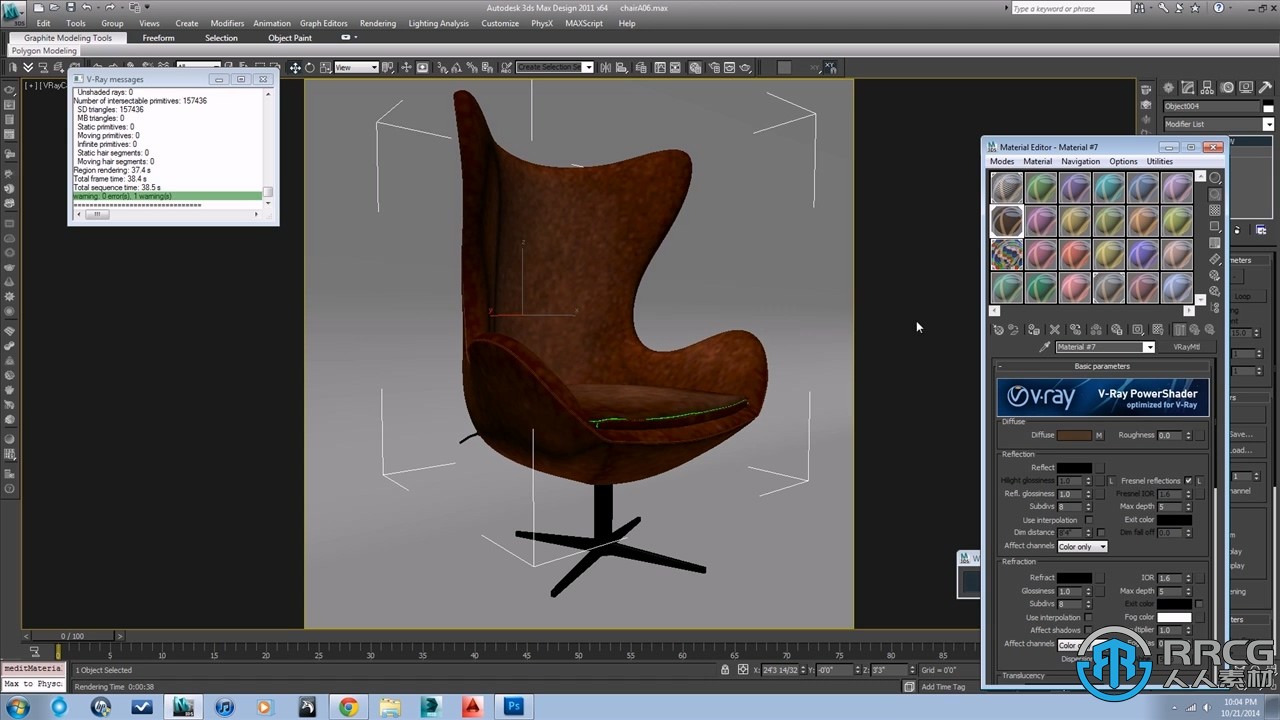The width and height of the screenshot is (1280, 720).
Task: Click Go to Parent icon
Action: click(x=1195, y=330)
